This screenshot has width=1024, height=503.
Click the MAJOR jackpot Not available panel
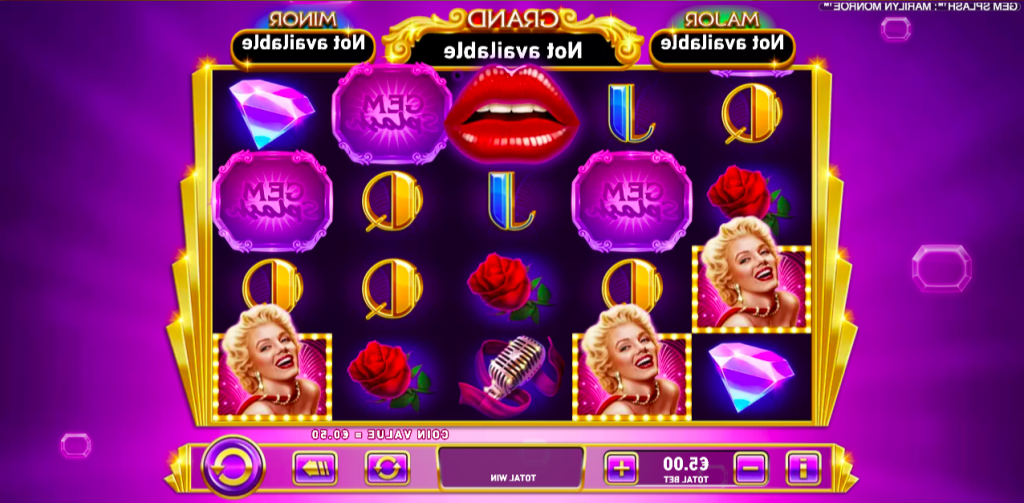click(x=722, y=46)
